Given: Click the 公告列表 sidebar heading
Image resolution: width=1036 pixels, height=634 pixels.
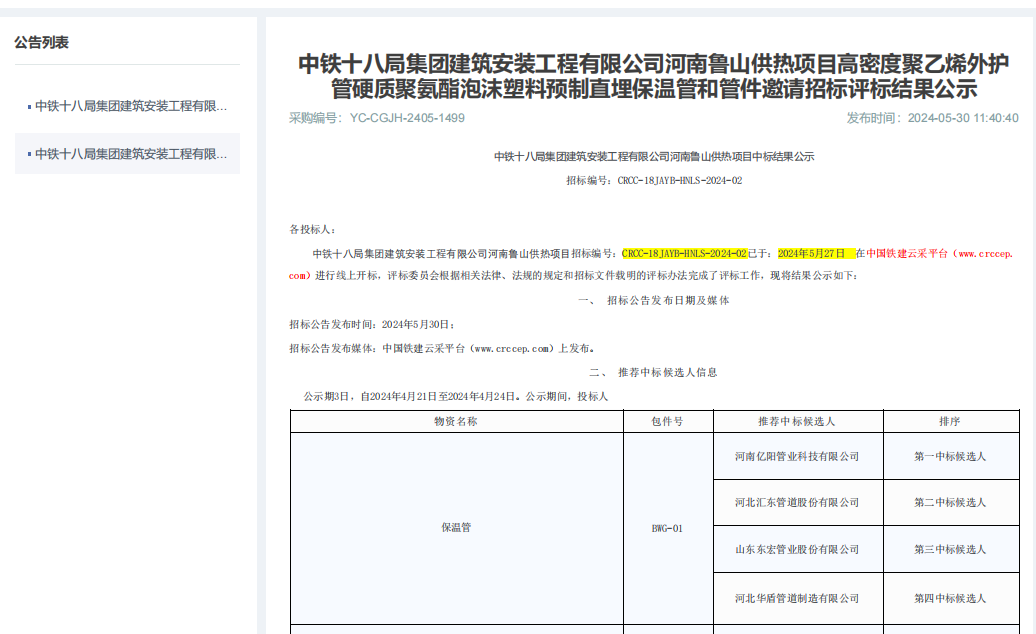Looking at the screenshot, I should coord(41,42).
